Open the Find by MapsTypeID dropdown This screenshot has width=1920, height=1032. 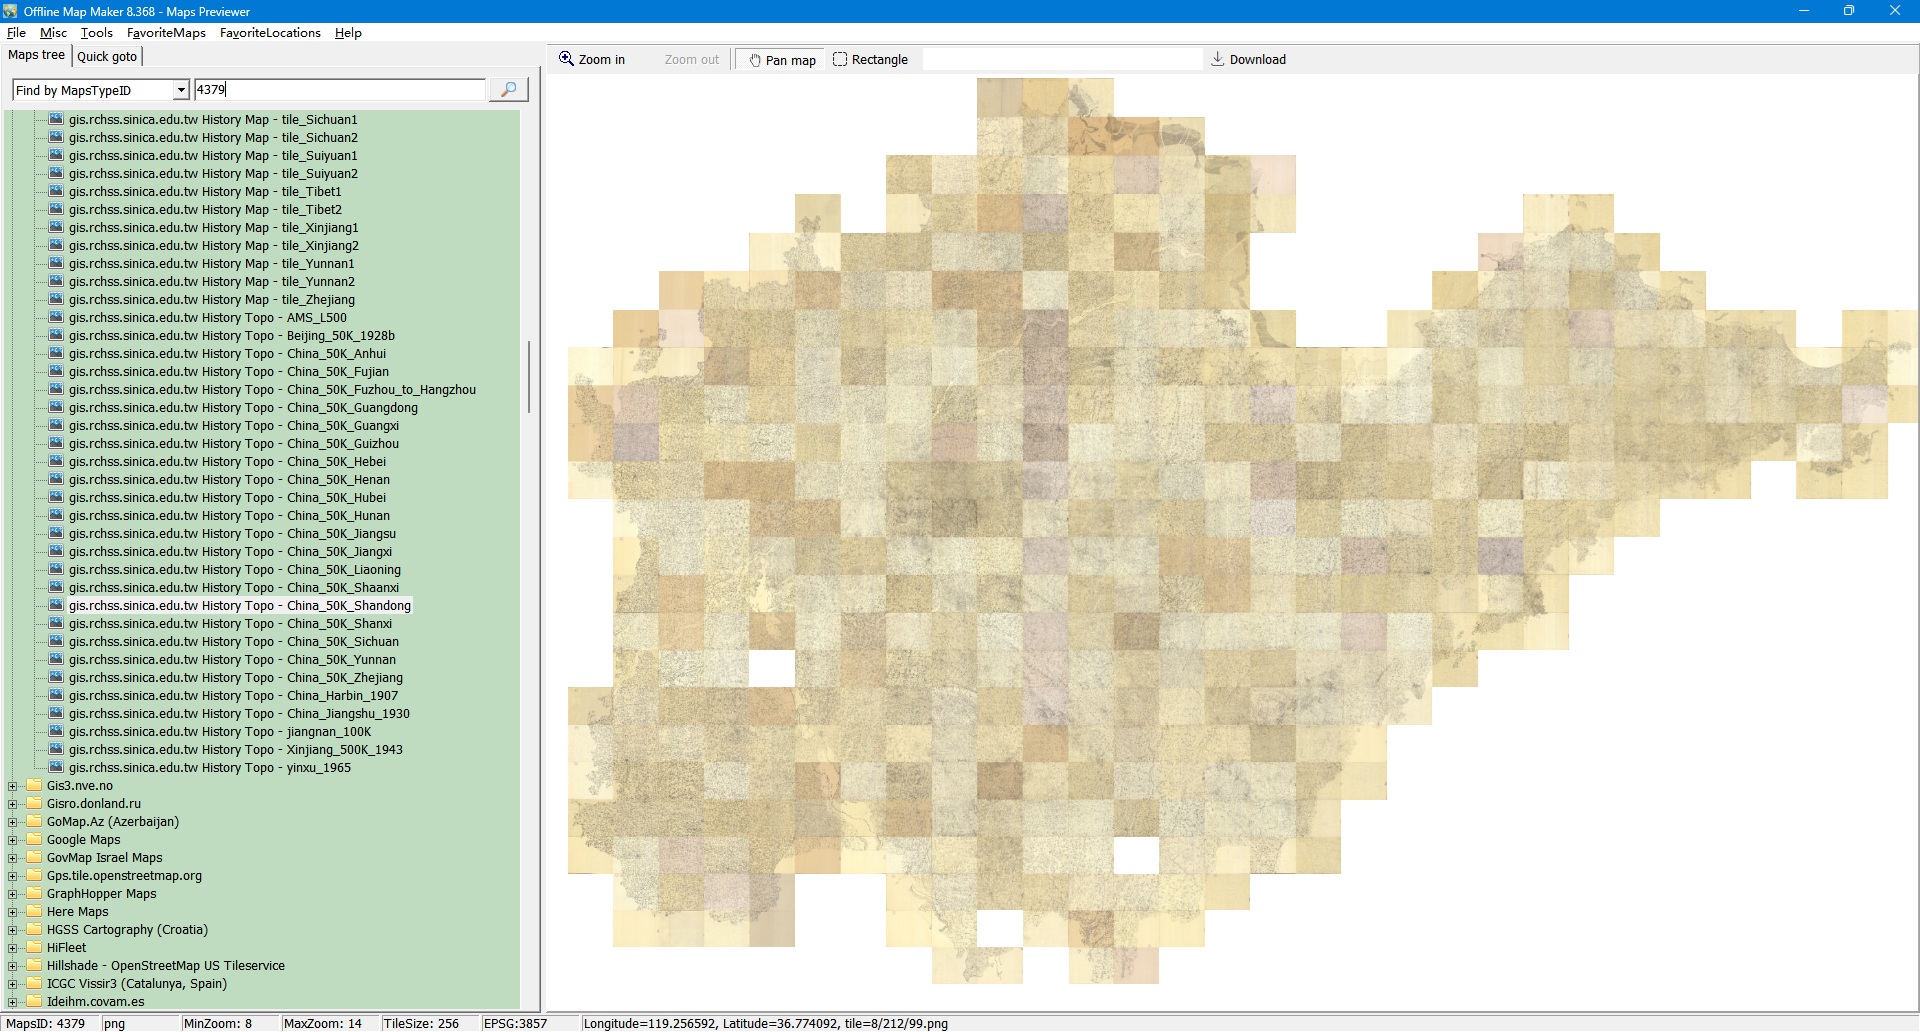[x=181, y=90]
